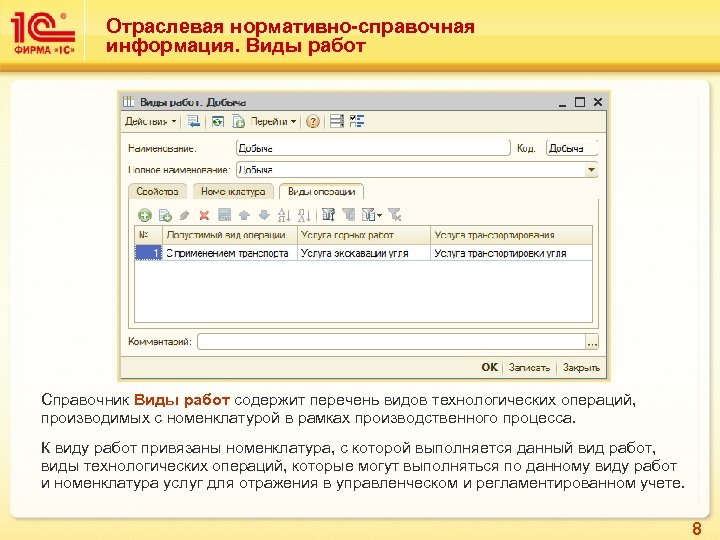Screen dimensions: 720x540
Task: Click the ellipsis button next to Комментарий
Action: [x=592, y=342]
